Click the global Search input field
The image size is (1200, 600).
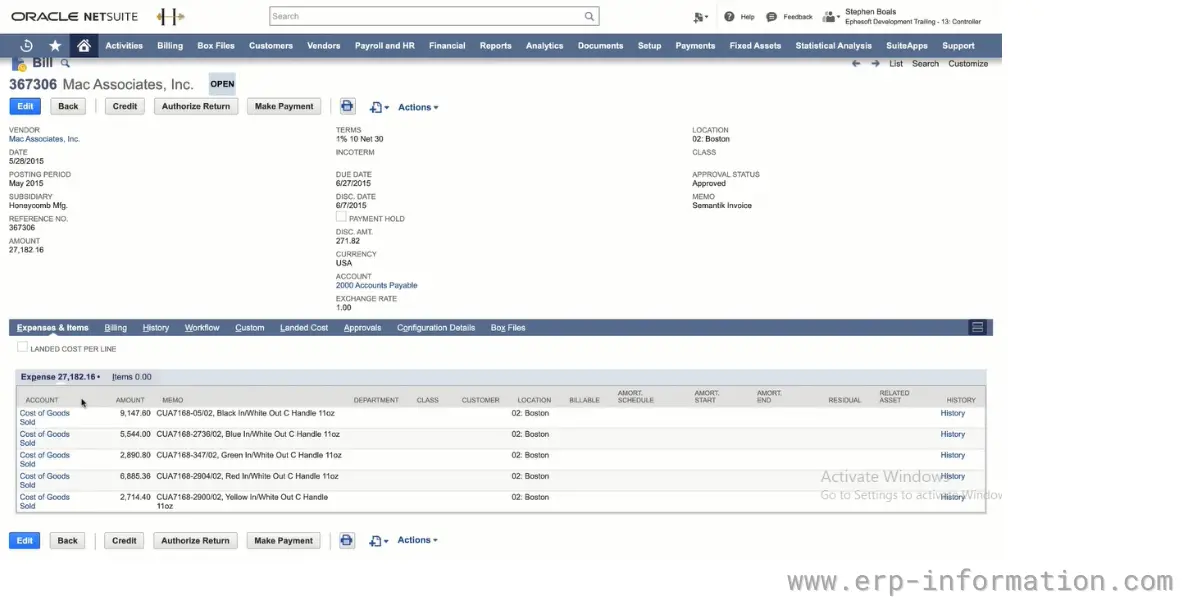coord(426,17)
